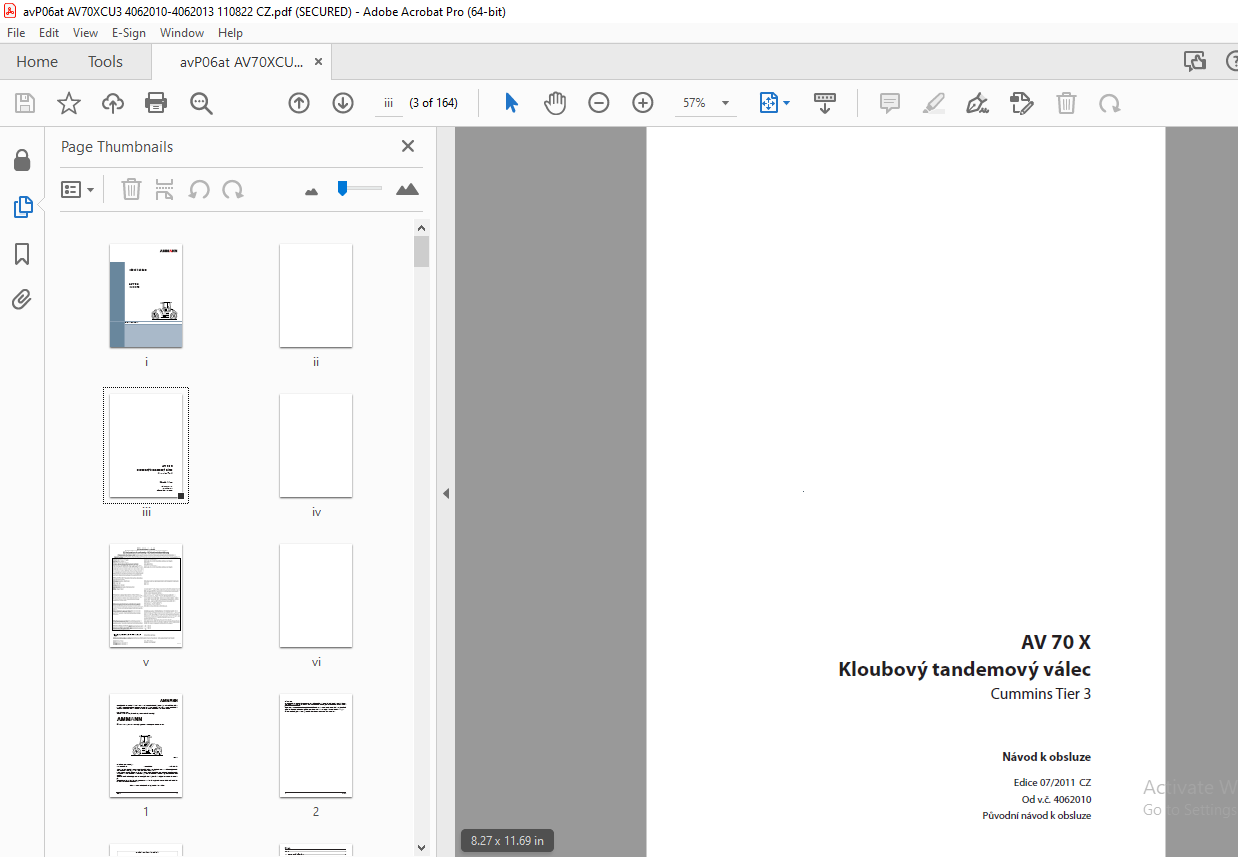Click the page number input field
Viewport: 1238px width, 857px height.
(388, 103)
